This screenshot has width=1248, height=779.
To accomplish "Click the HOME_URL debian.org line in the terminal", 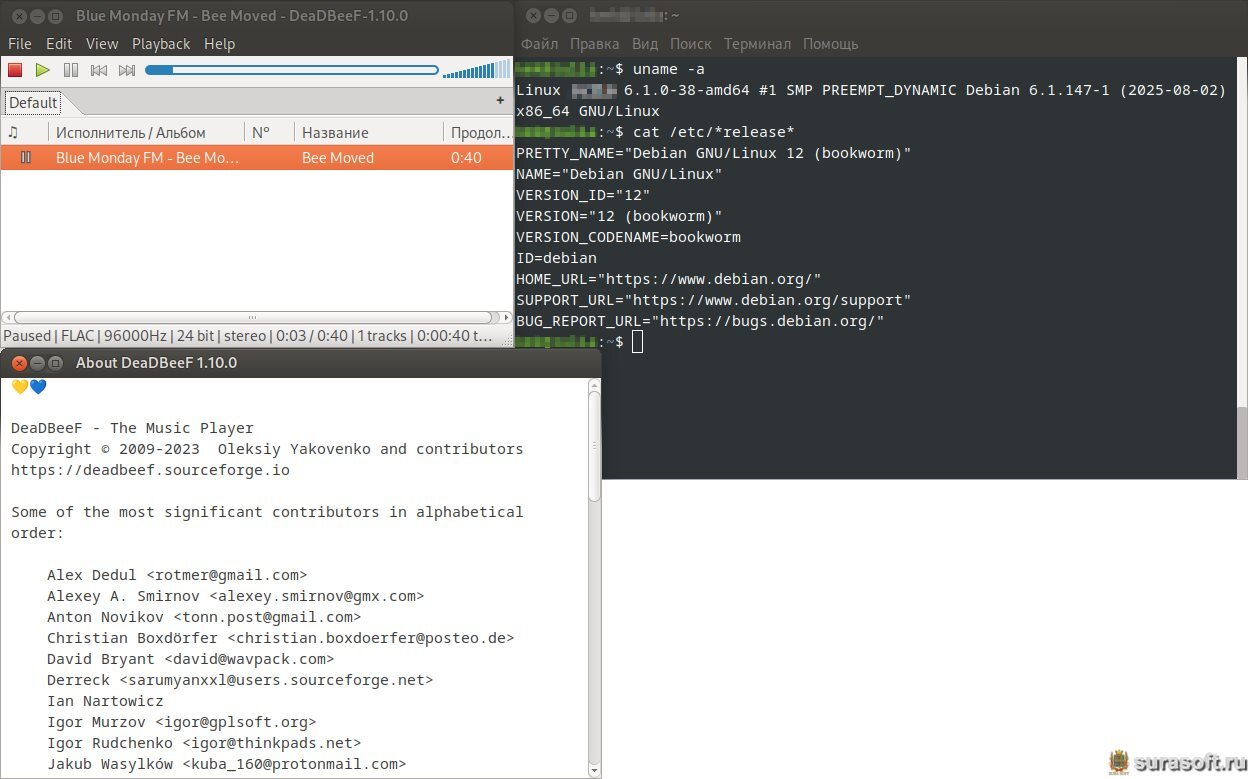I will [668, 279].
